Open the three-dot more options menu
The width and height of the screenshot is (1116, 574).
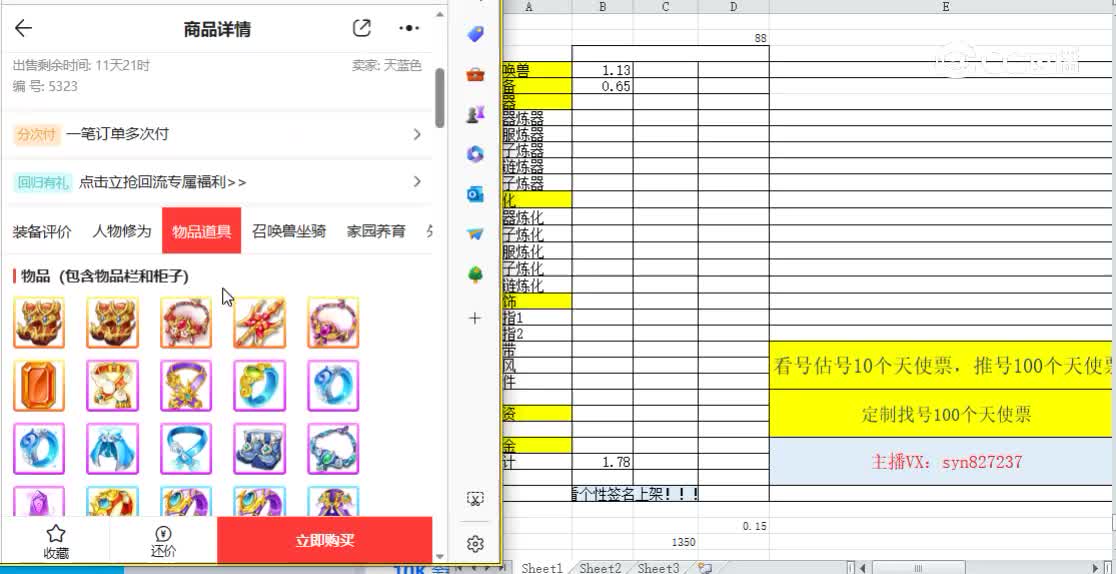click(x=409, y=28)
